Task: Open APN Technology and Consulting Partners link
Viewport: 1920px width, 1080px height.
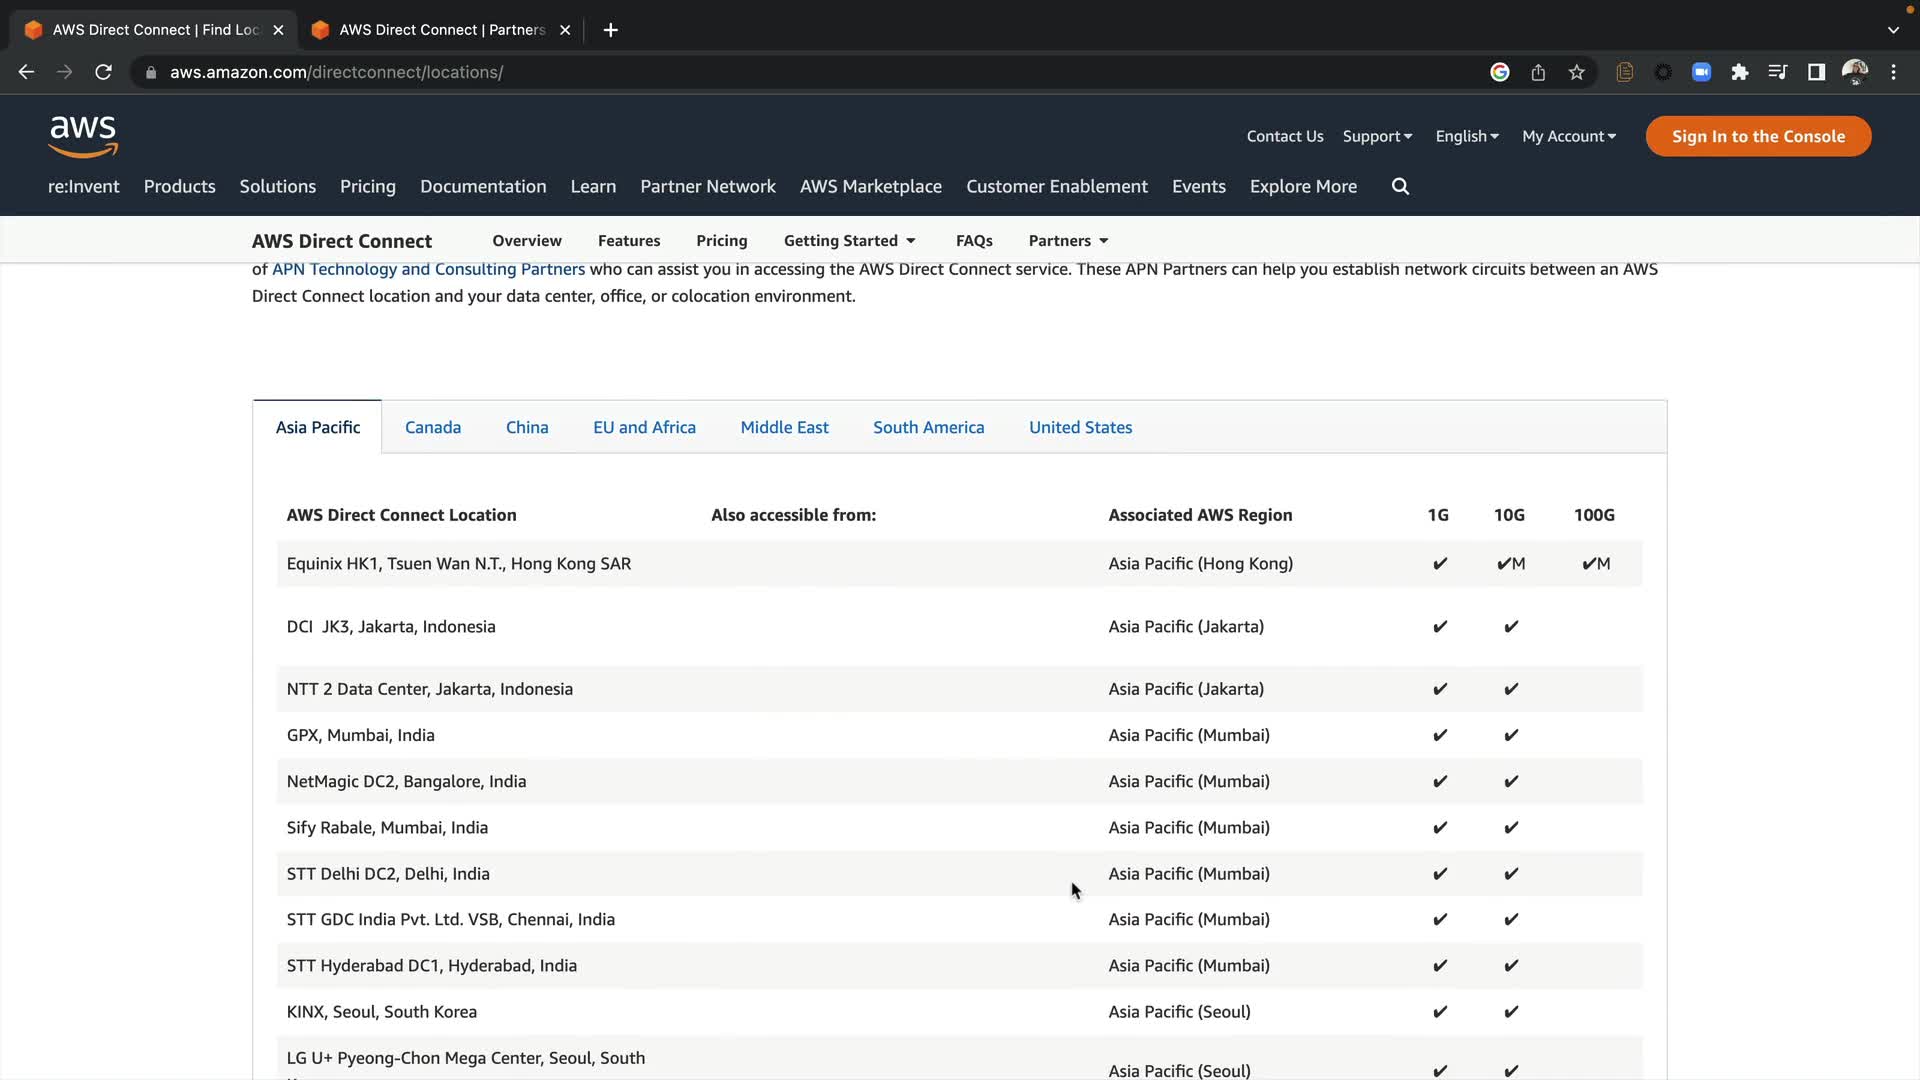Action: coord(428,269)
